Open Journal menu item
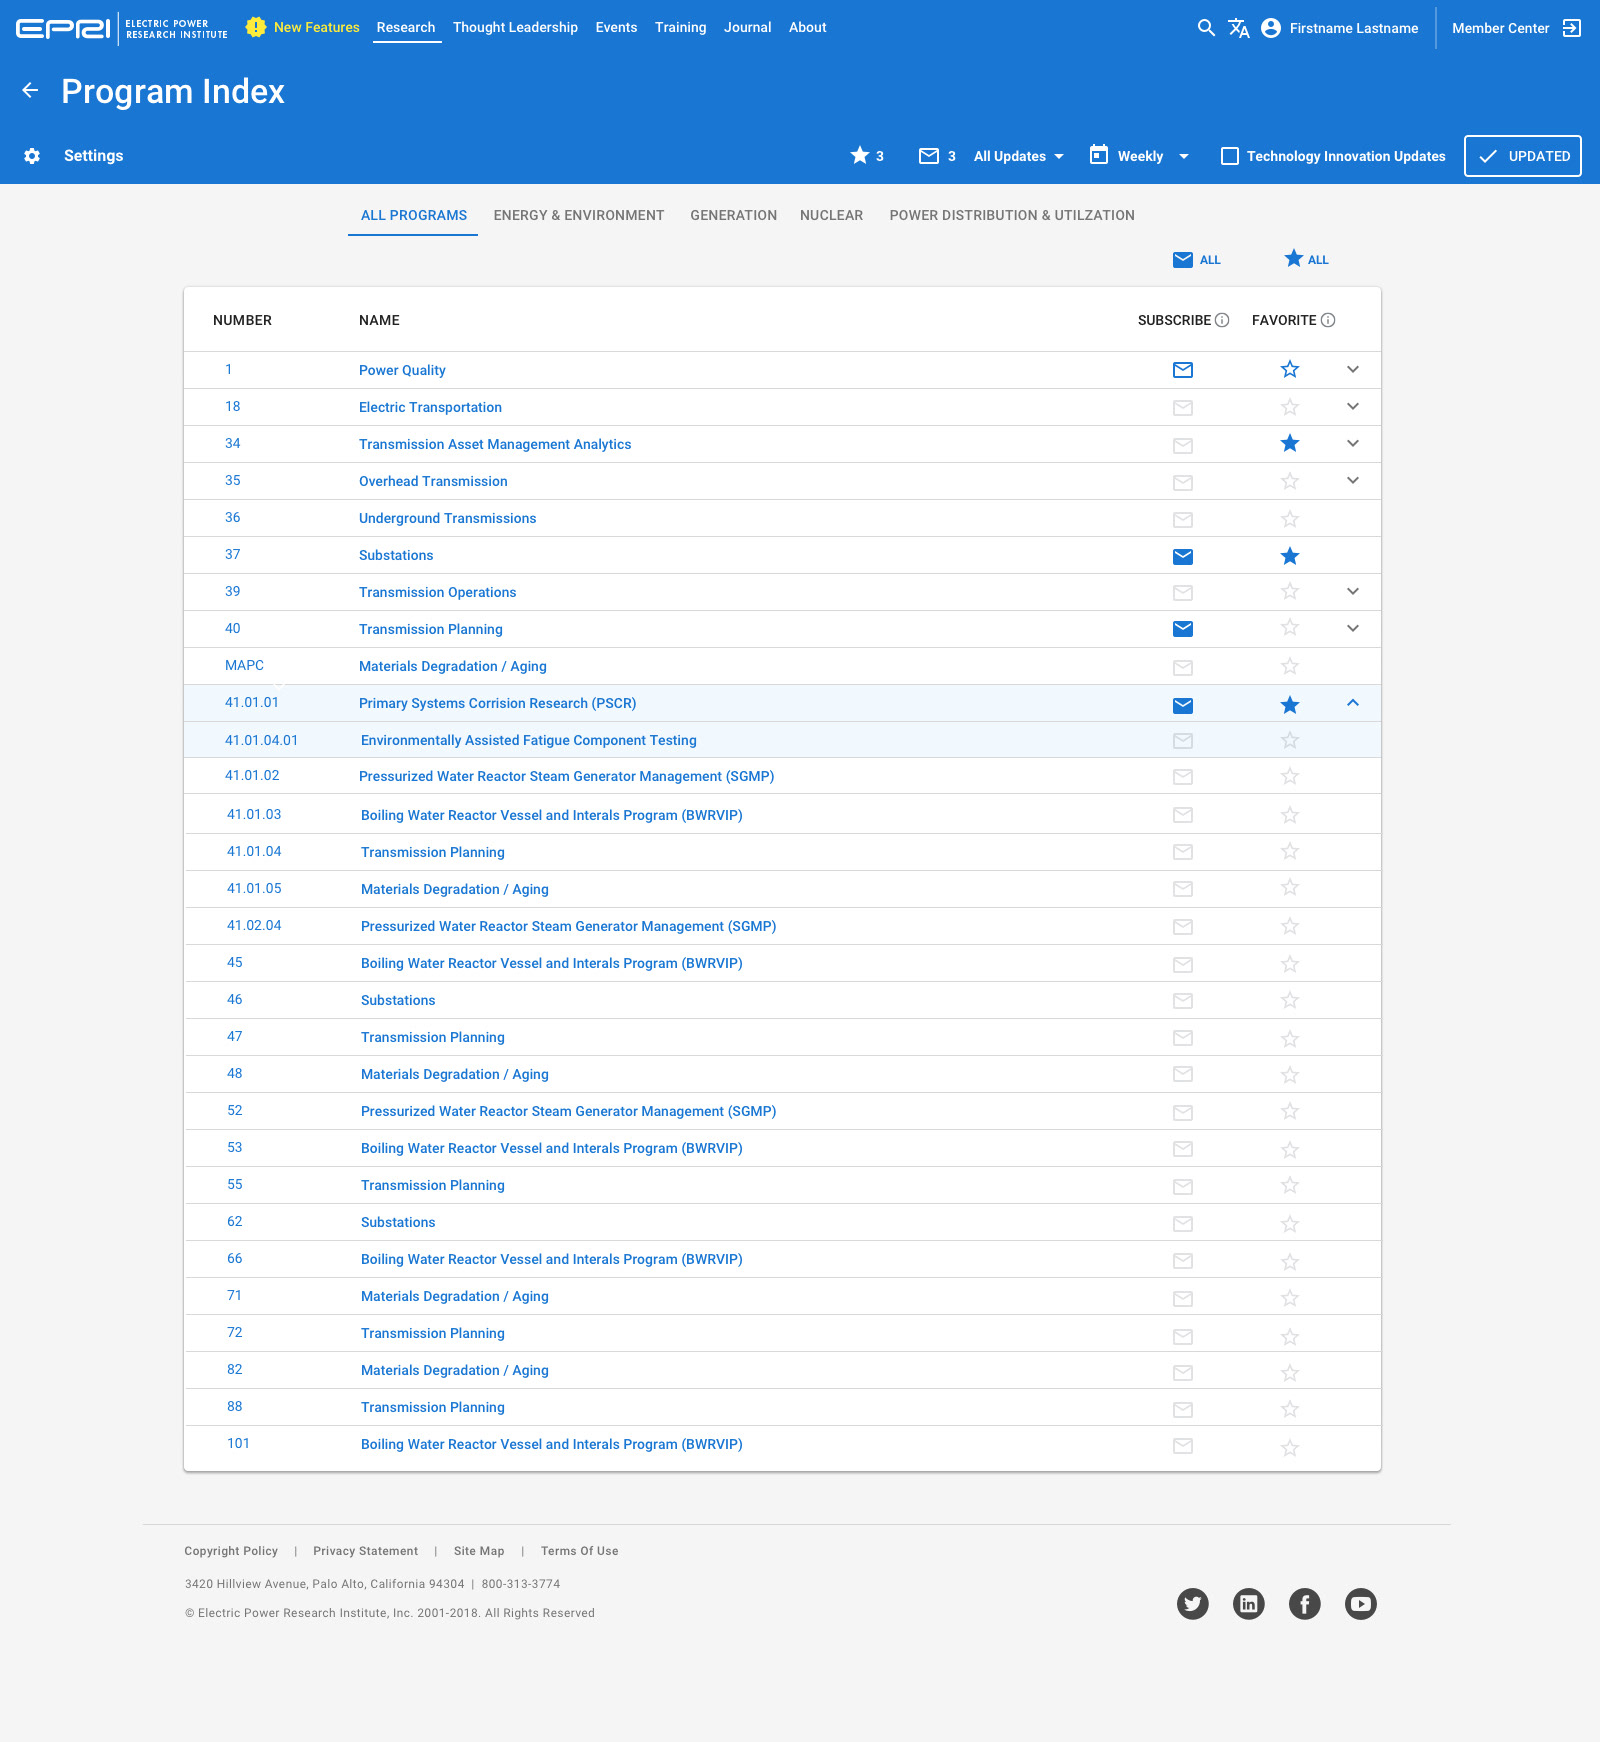1600x1742 pixels. [x=748, y=27]
